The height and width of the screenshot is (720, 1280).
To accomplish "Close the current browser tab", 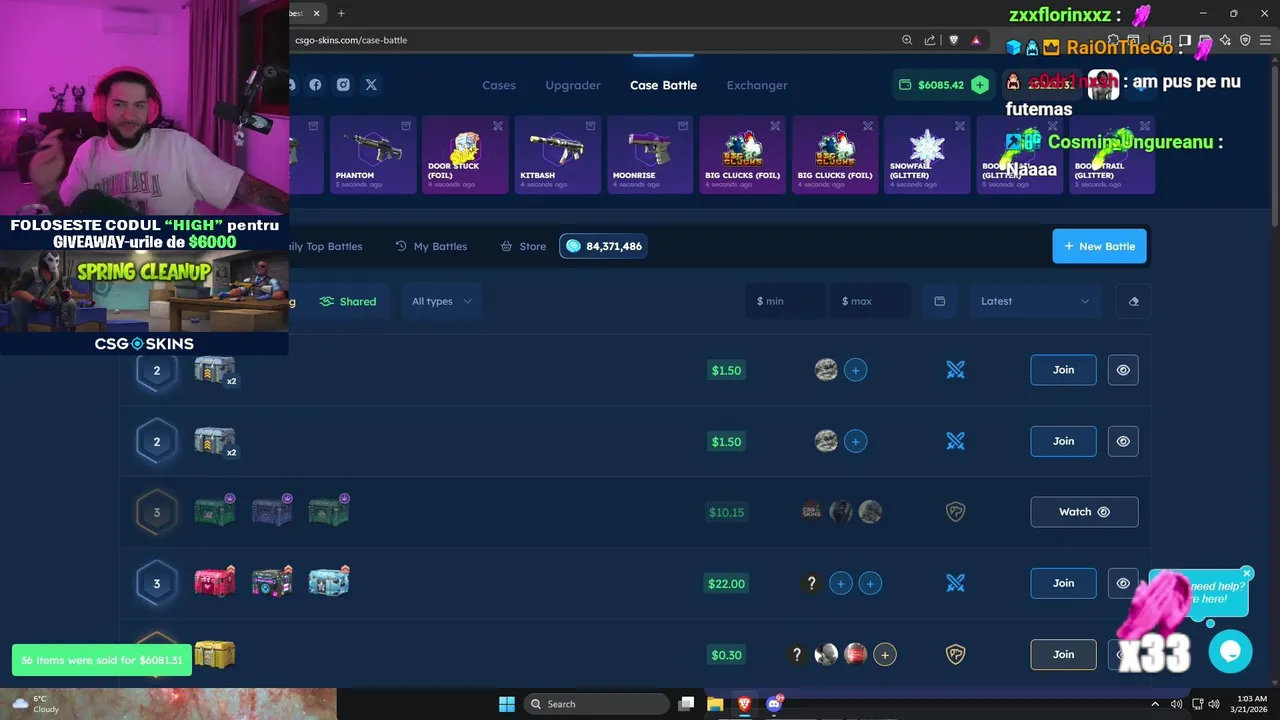I will 317,13.
